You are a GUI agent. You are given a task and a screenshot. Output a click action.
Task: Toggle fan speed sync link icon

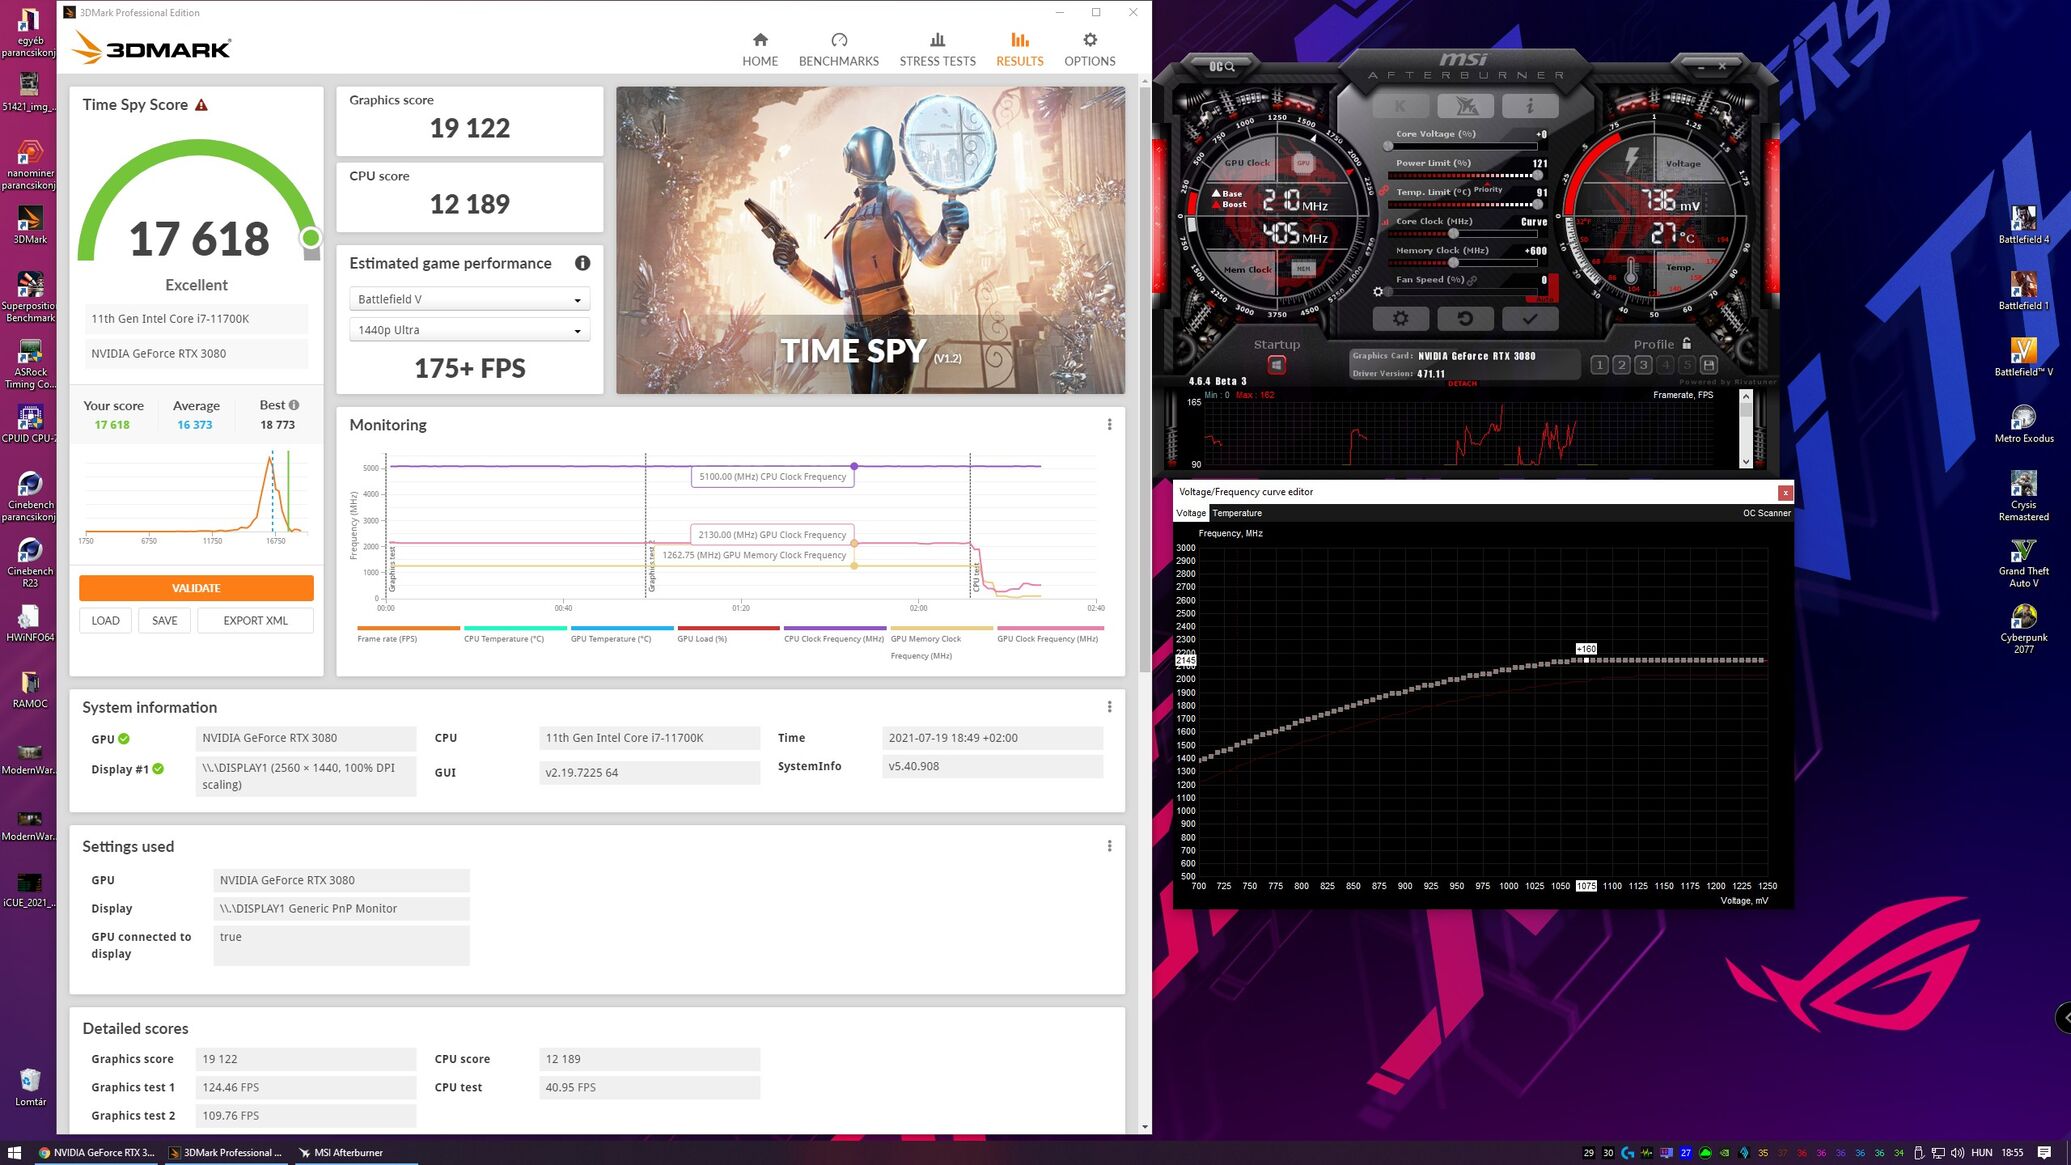coord(1472,280)
